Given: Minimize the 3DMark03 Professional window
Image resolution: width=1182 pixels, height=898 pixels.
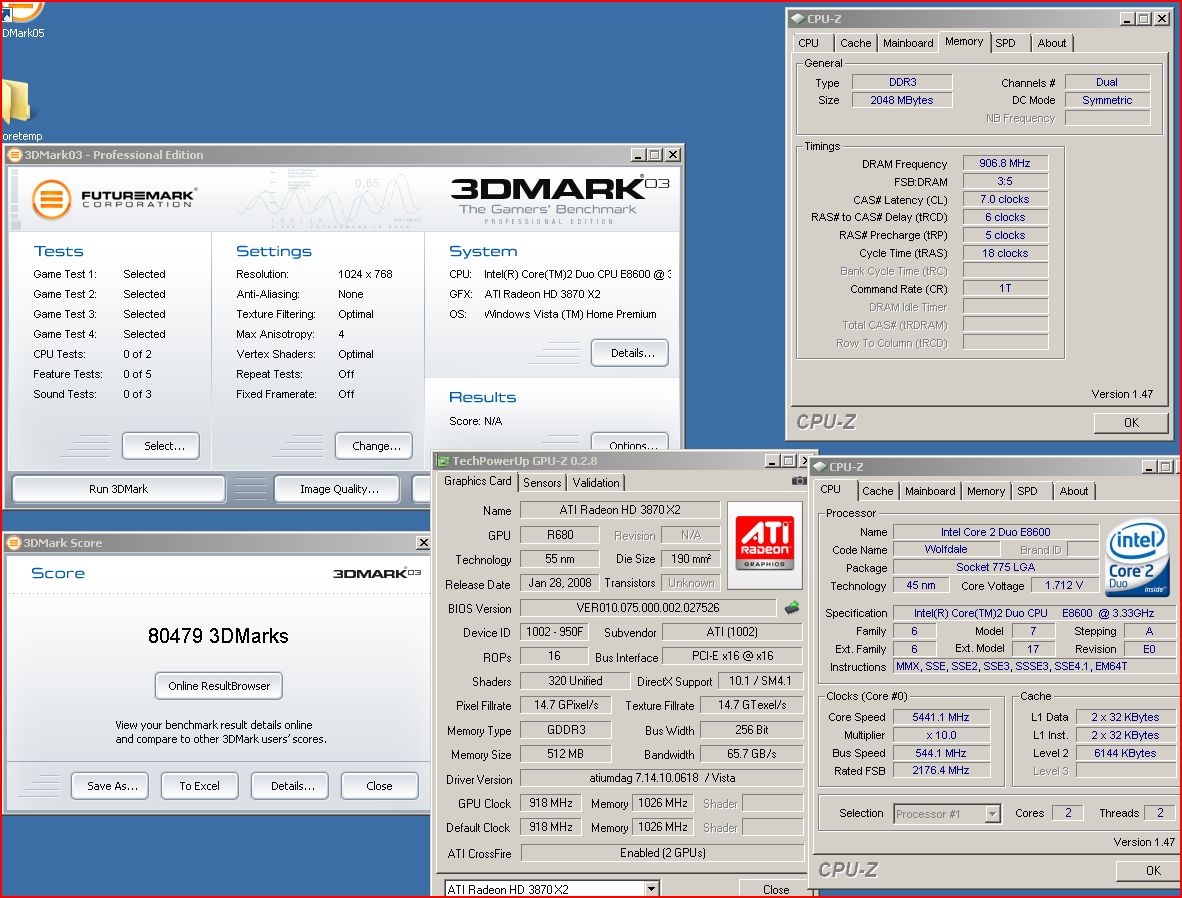Looking at the screenshot, I should click(x=638, y=155).
